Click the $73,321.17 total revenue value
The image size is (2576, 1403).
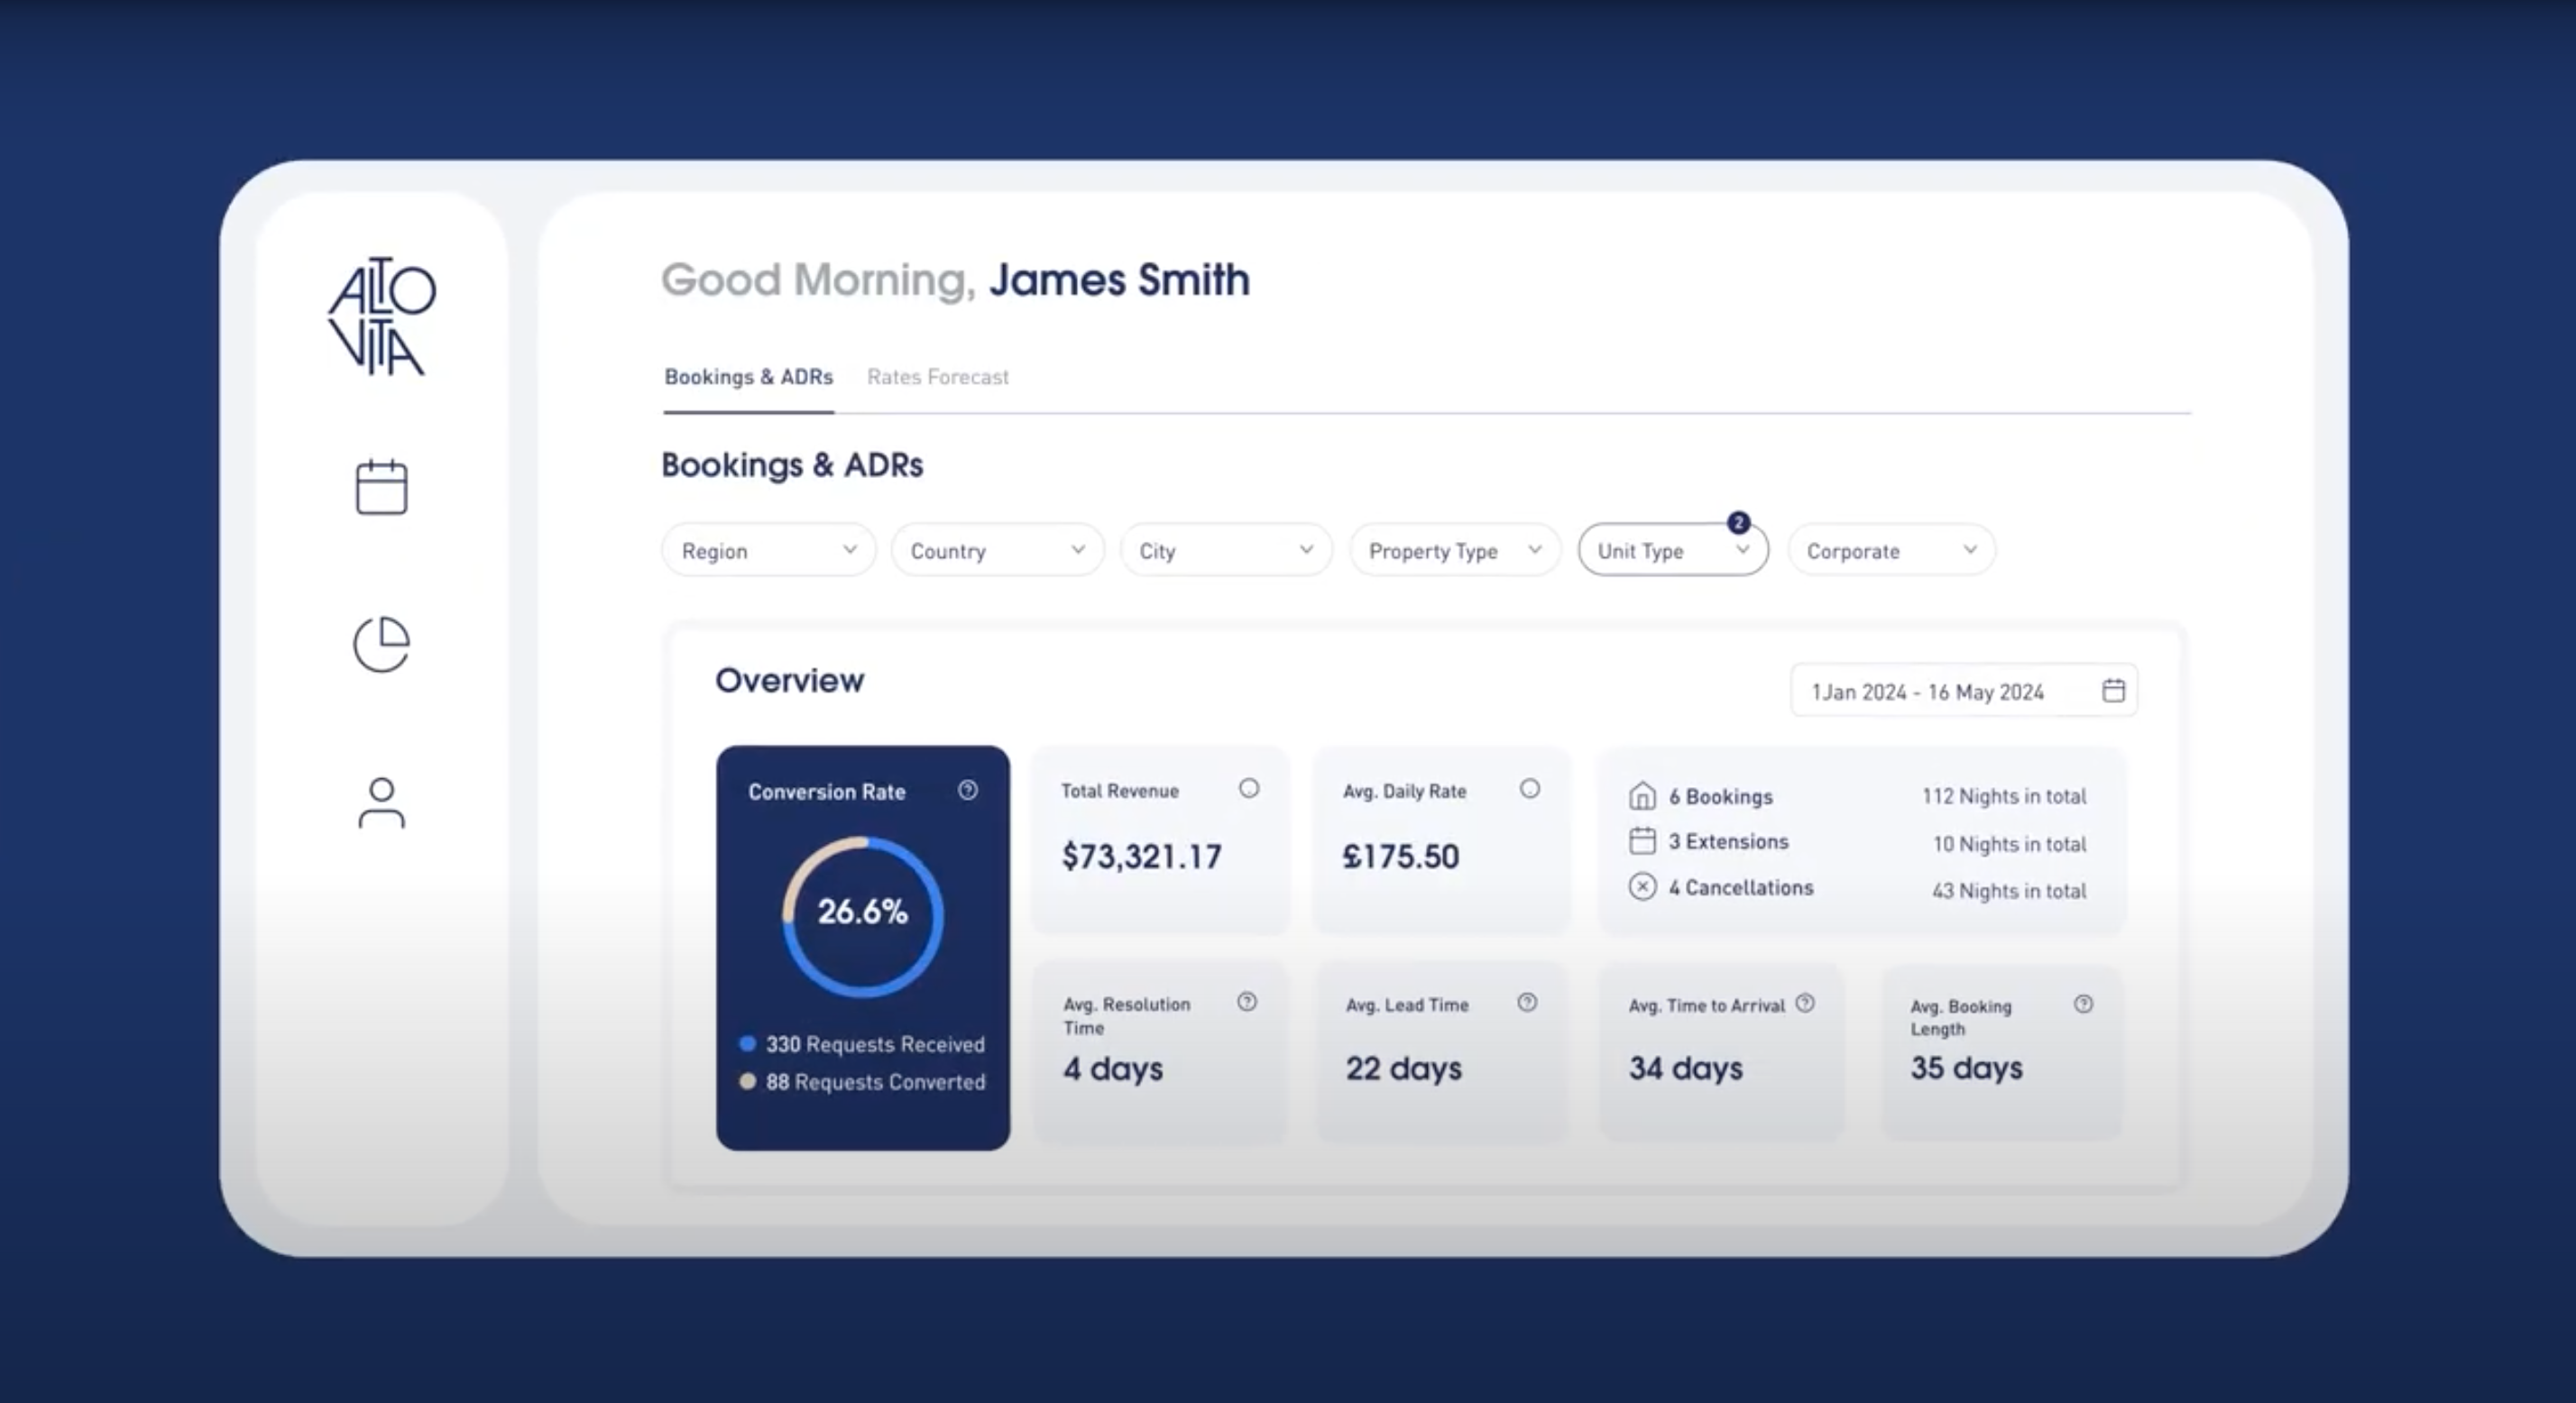click(1141, 856)
